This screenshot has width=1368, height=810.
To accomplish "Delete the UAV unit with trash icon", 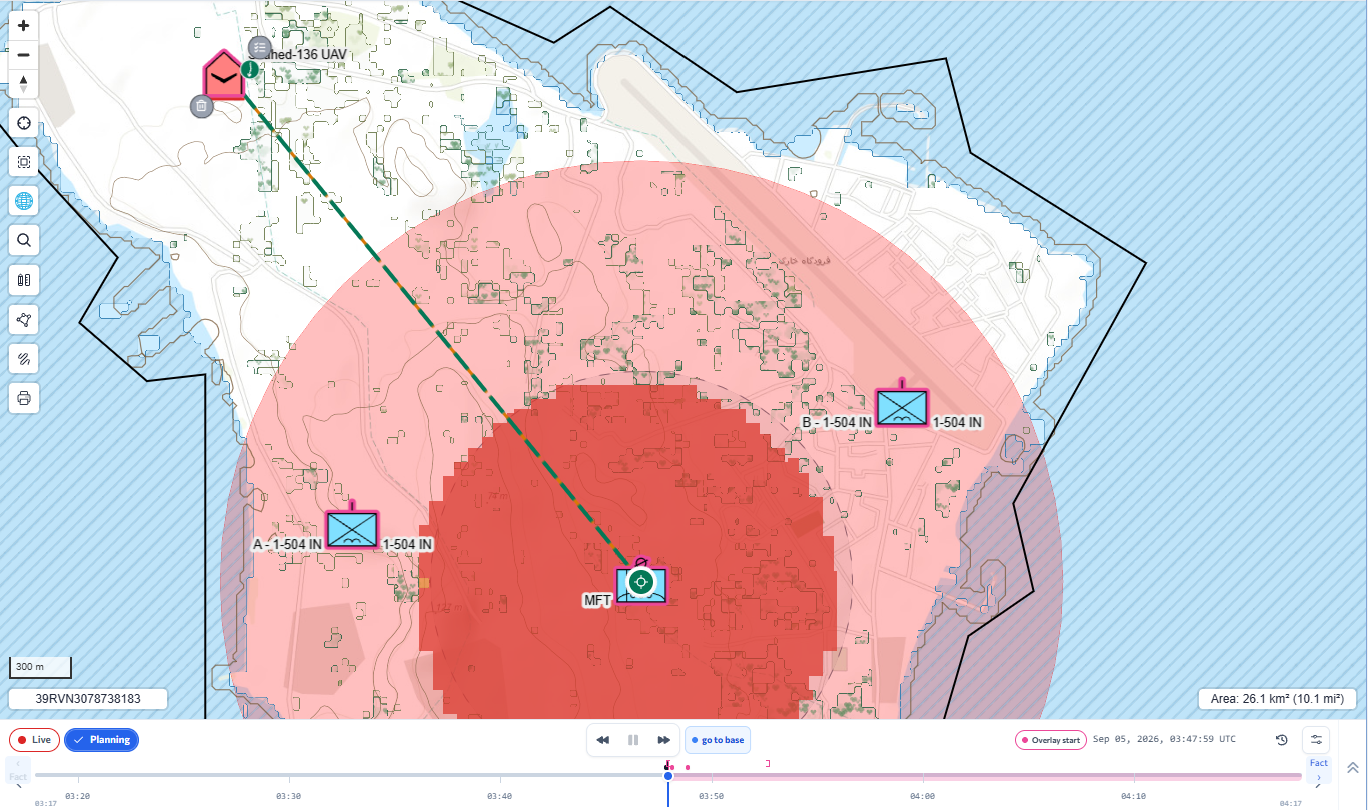I will coord(201,106).
